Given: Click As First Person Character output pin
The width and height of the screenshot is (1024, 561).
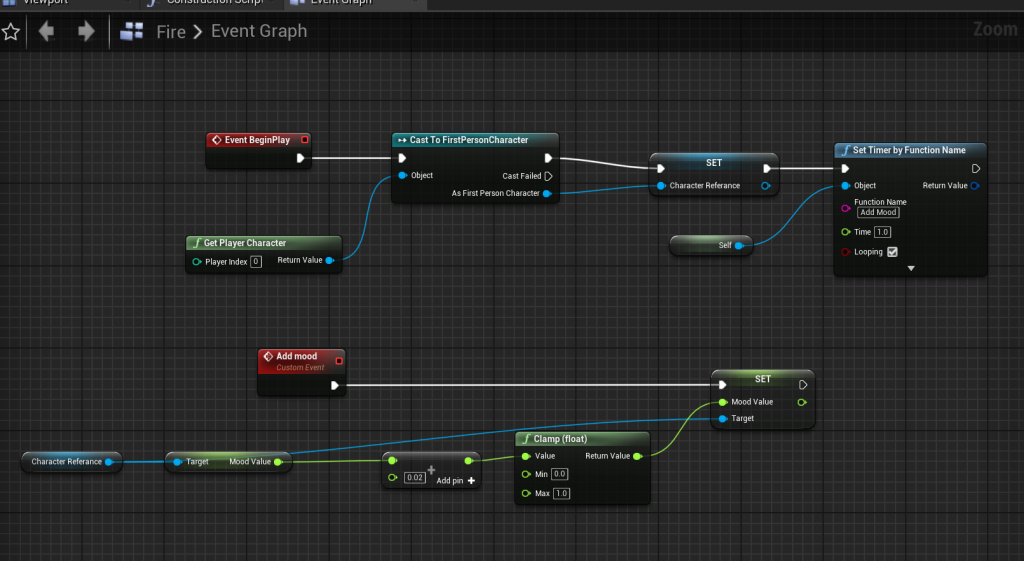Looking at the screenshot, I should click(547, 193).
